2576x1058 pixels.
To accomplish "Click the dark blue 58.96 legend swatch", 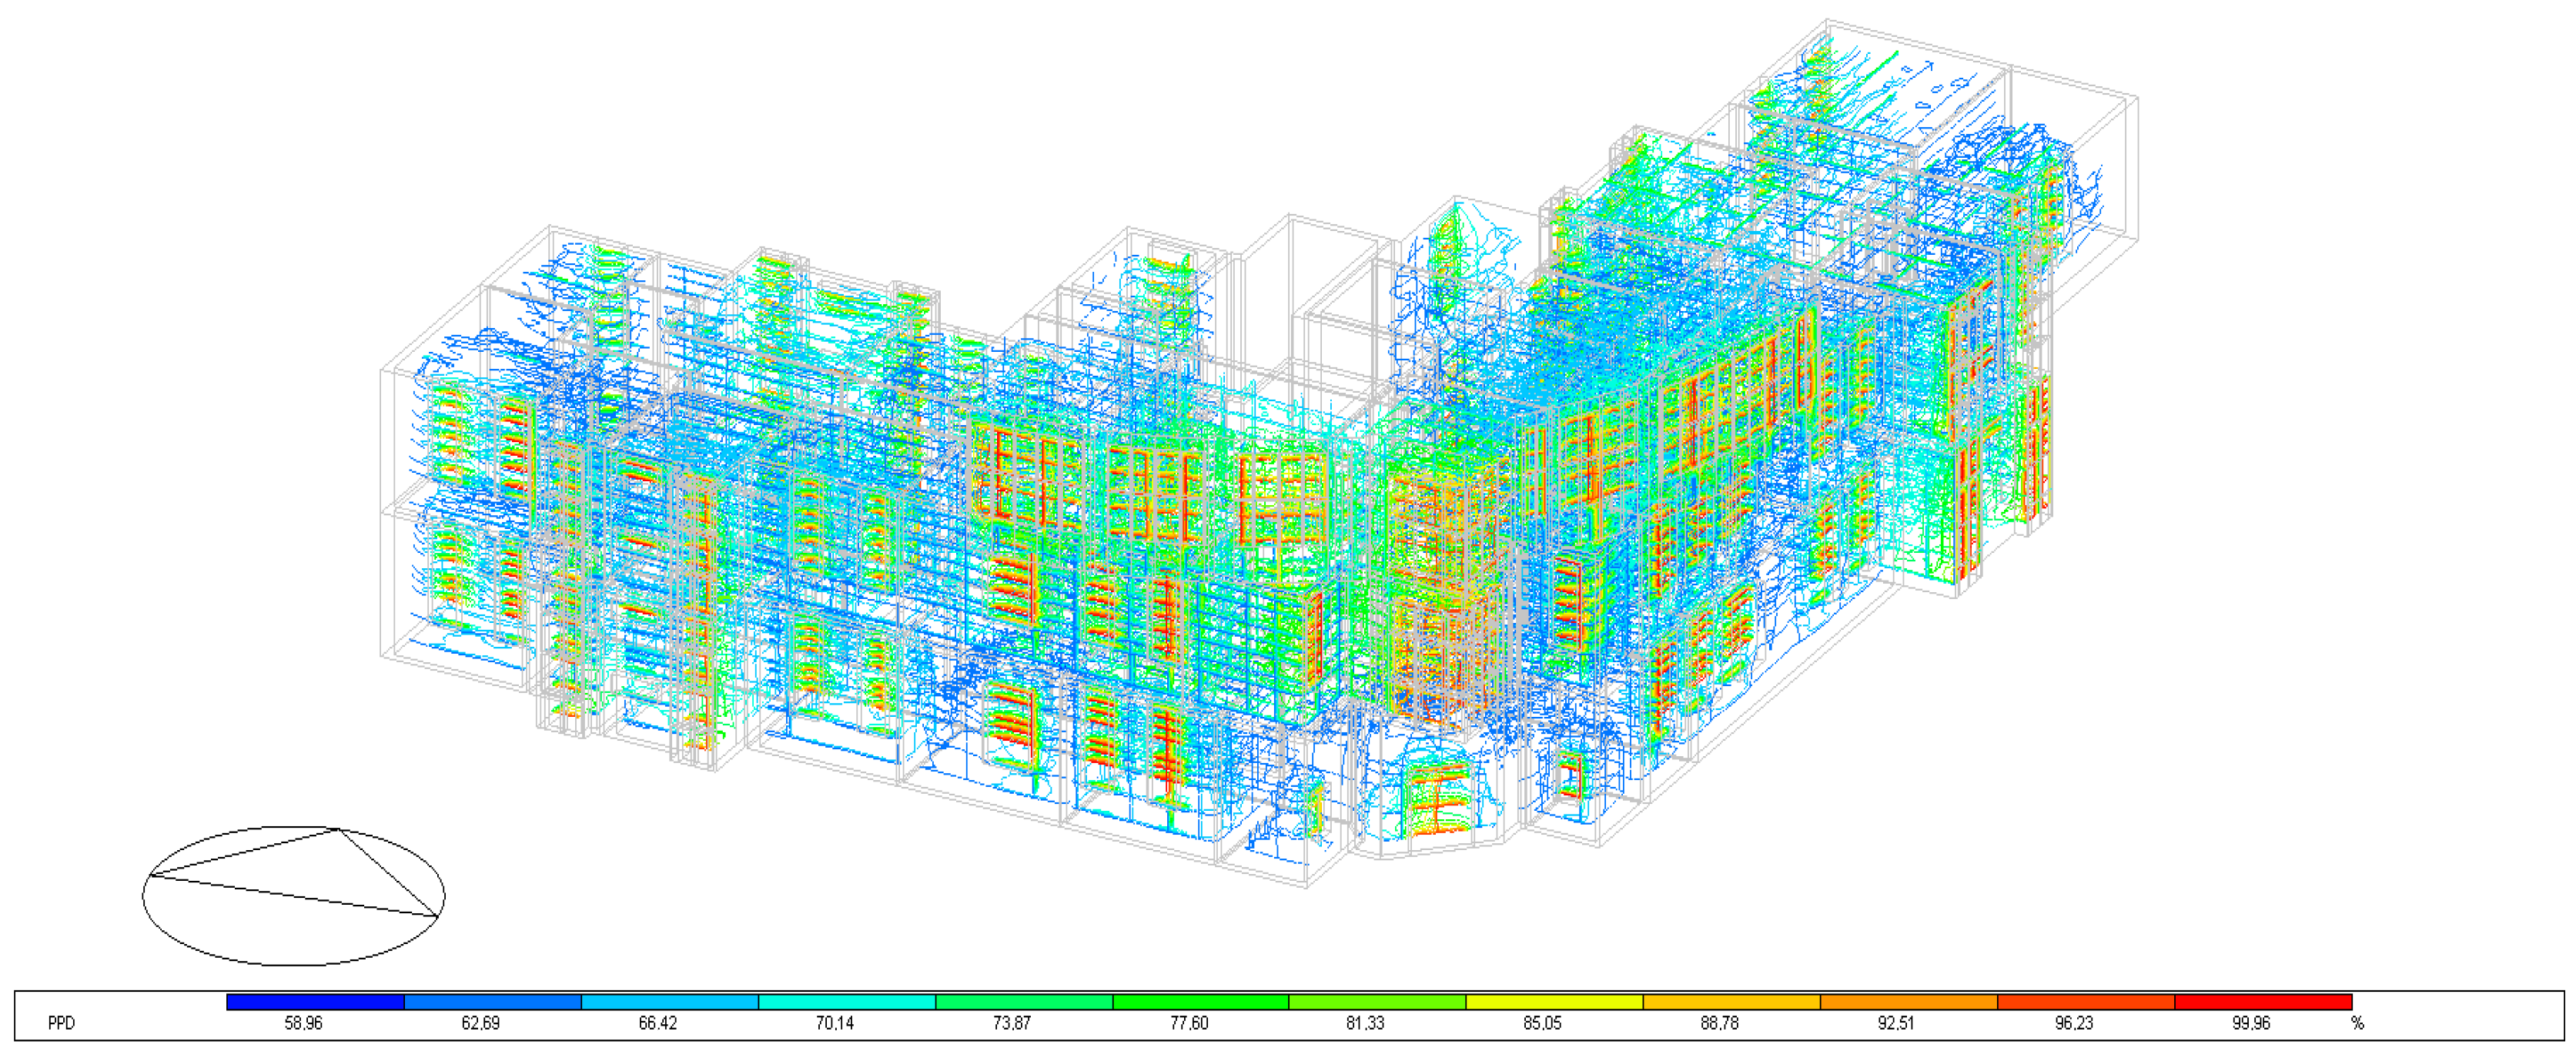I will pyautogui.click(x=315, y=1002).
